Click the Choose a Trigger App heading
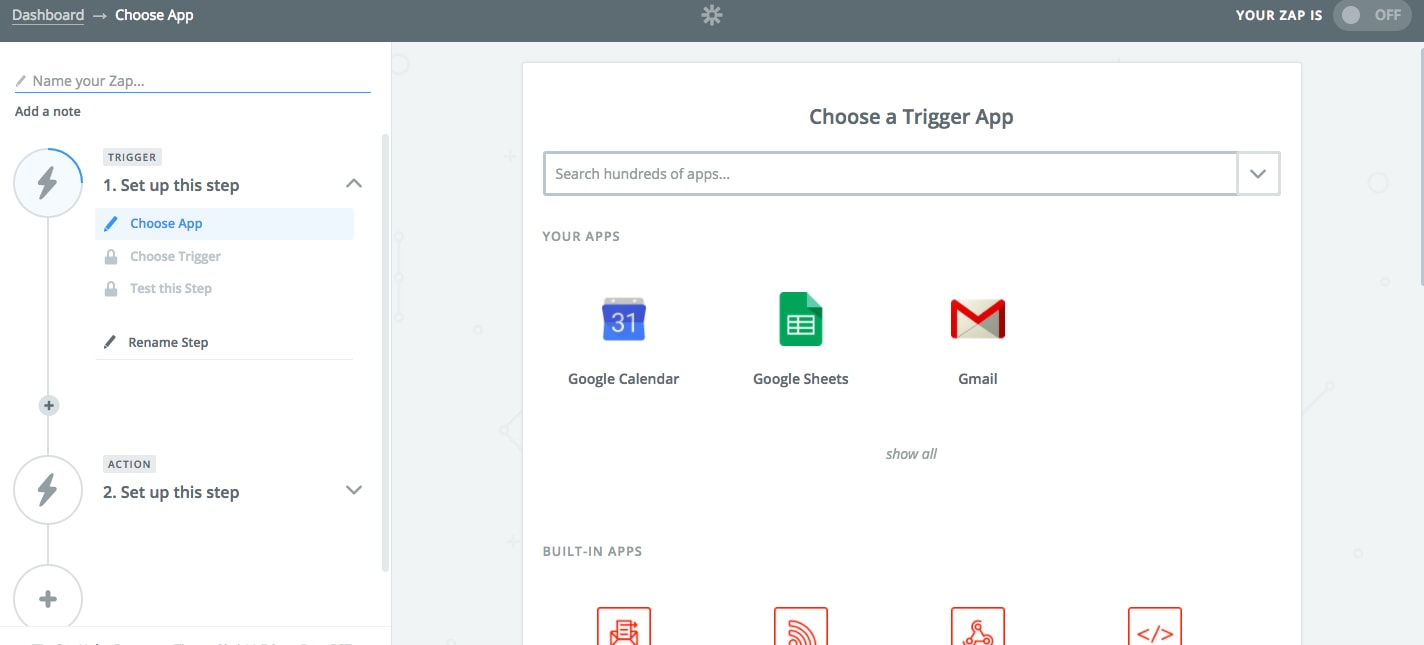Image resolution: width=1424 pixels, height=645 pixels. [x=911, y=117]
